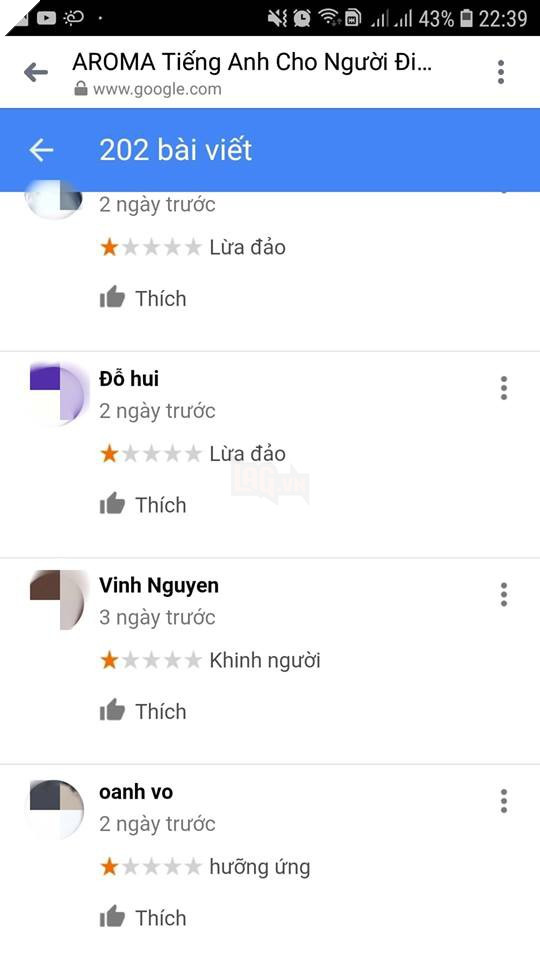The height and width of the screenshot is (960, 540).
Task: Open options menu for Vinh Nguyen's review
Action: (503, 594)
